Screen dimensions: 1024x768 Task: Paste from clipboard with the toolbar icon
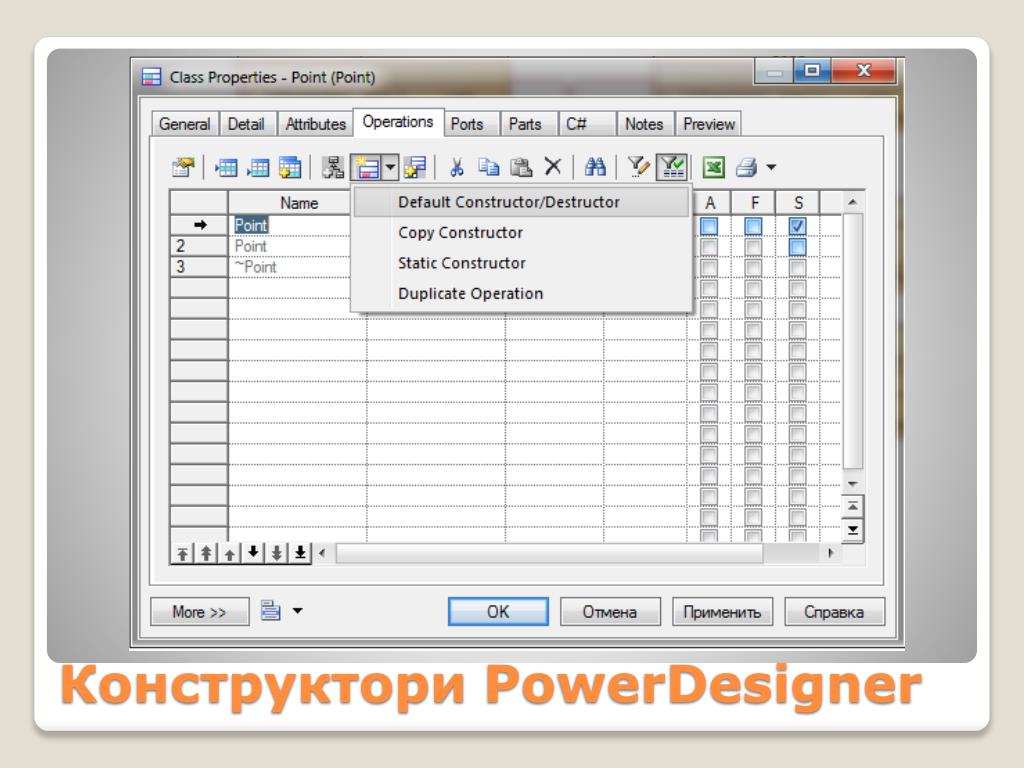(x=520, y=168)
